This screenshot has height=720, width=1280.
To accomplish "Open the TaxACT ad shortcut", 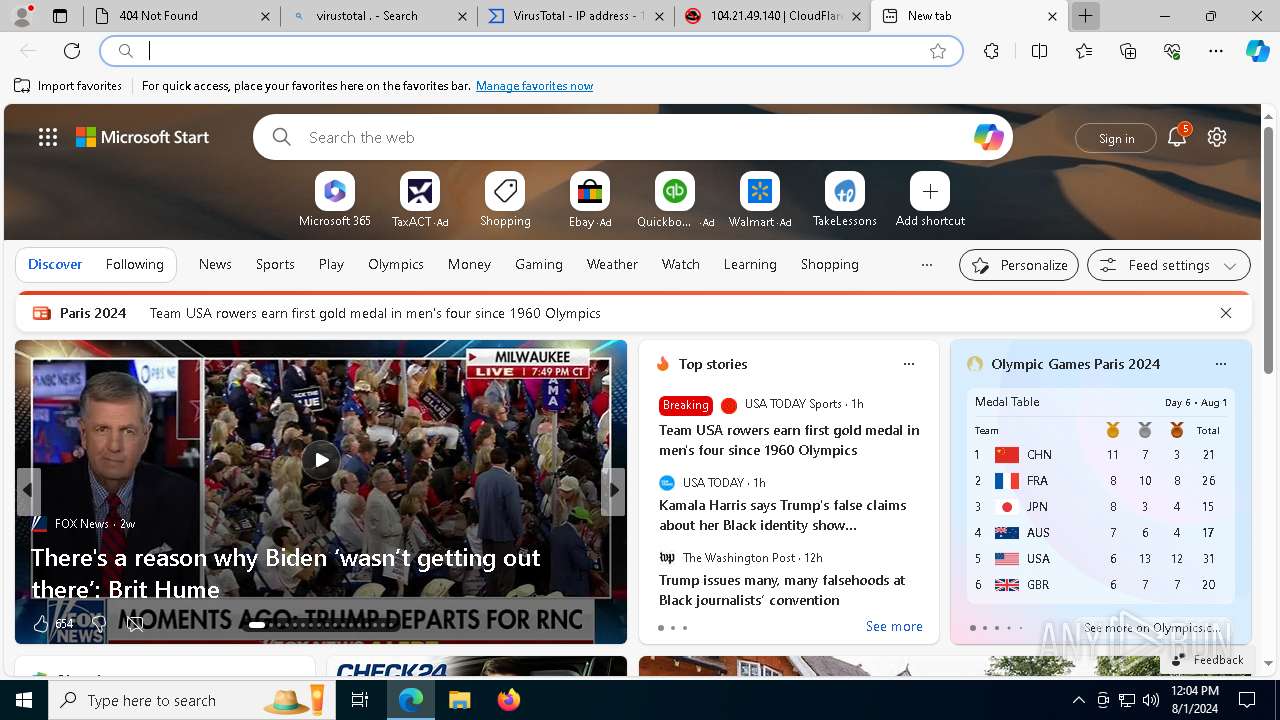I will [x=420, y=200].
